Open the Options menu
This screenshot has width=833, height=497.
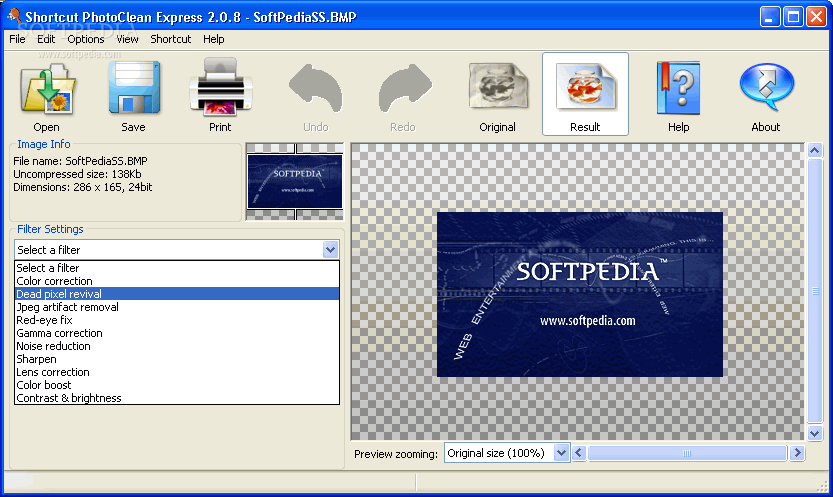click(86, 39)
